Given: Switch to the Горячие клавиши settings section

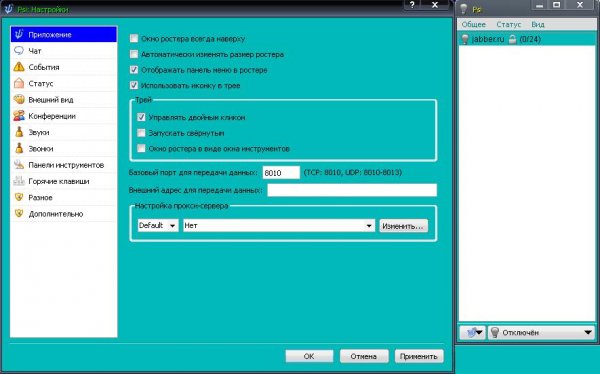Looking at the screenshot, I should [64, 181].
